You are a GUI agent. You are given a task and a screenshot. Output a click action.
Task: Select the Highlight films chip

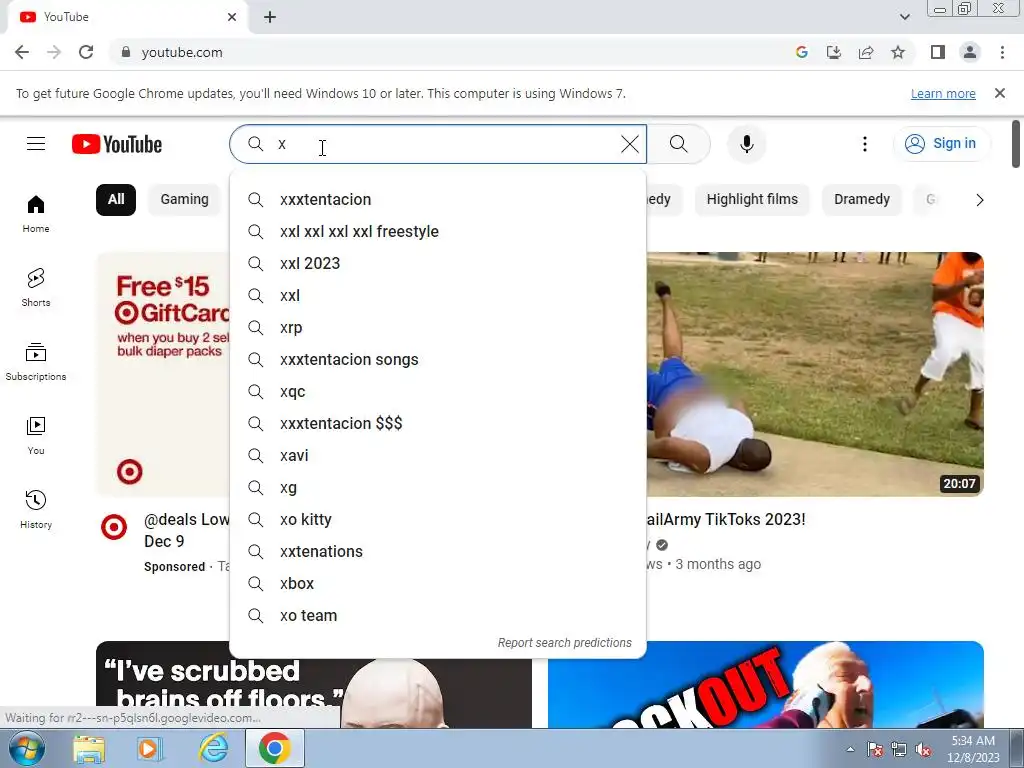(x=752, y=199)
